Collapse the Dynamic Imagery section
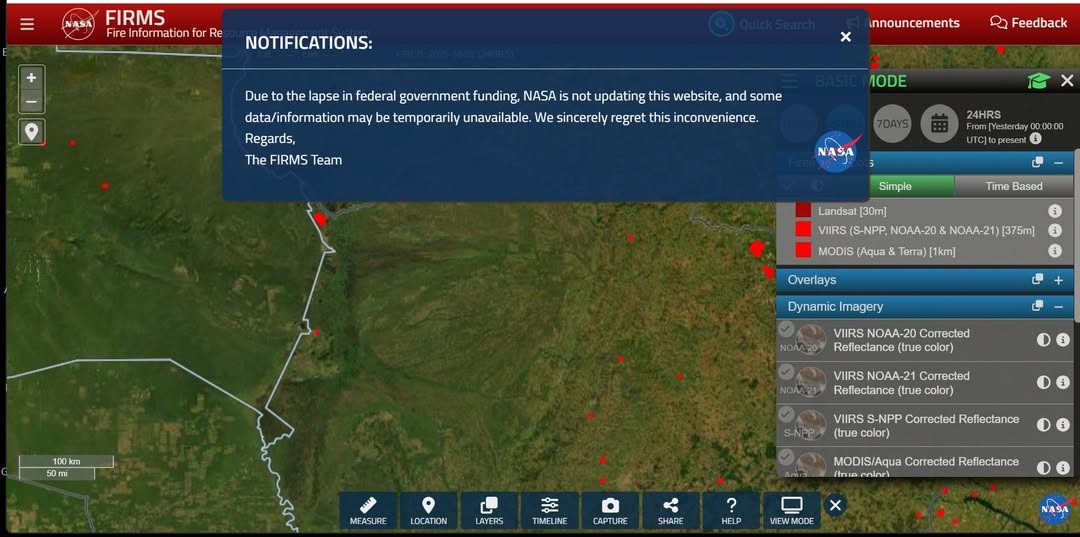The height and width of the screenshot is (537, 1080). coord(1058,307)
